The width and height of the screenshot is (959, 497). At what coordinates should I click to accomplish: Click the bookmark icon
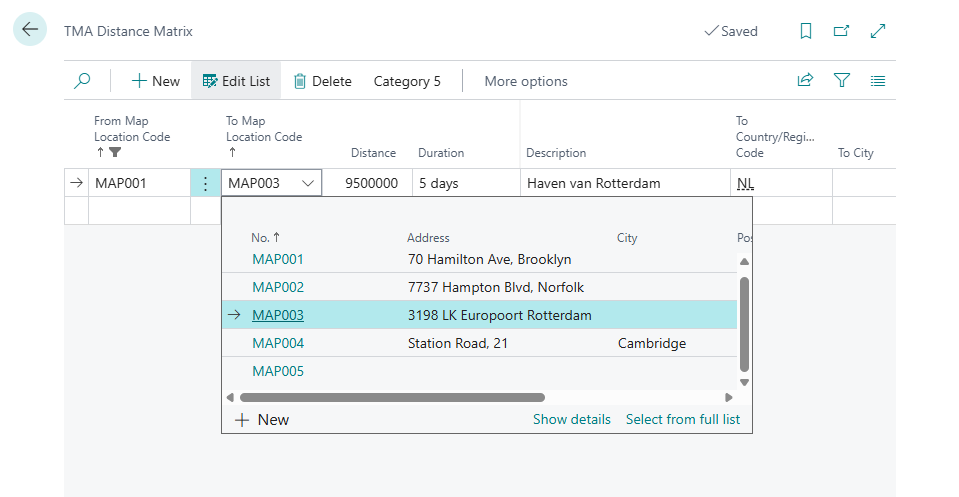click(806, 31)
